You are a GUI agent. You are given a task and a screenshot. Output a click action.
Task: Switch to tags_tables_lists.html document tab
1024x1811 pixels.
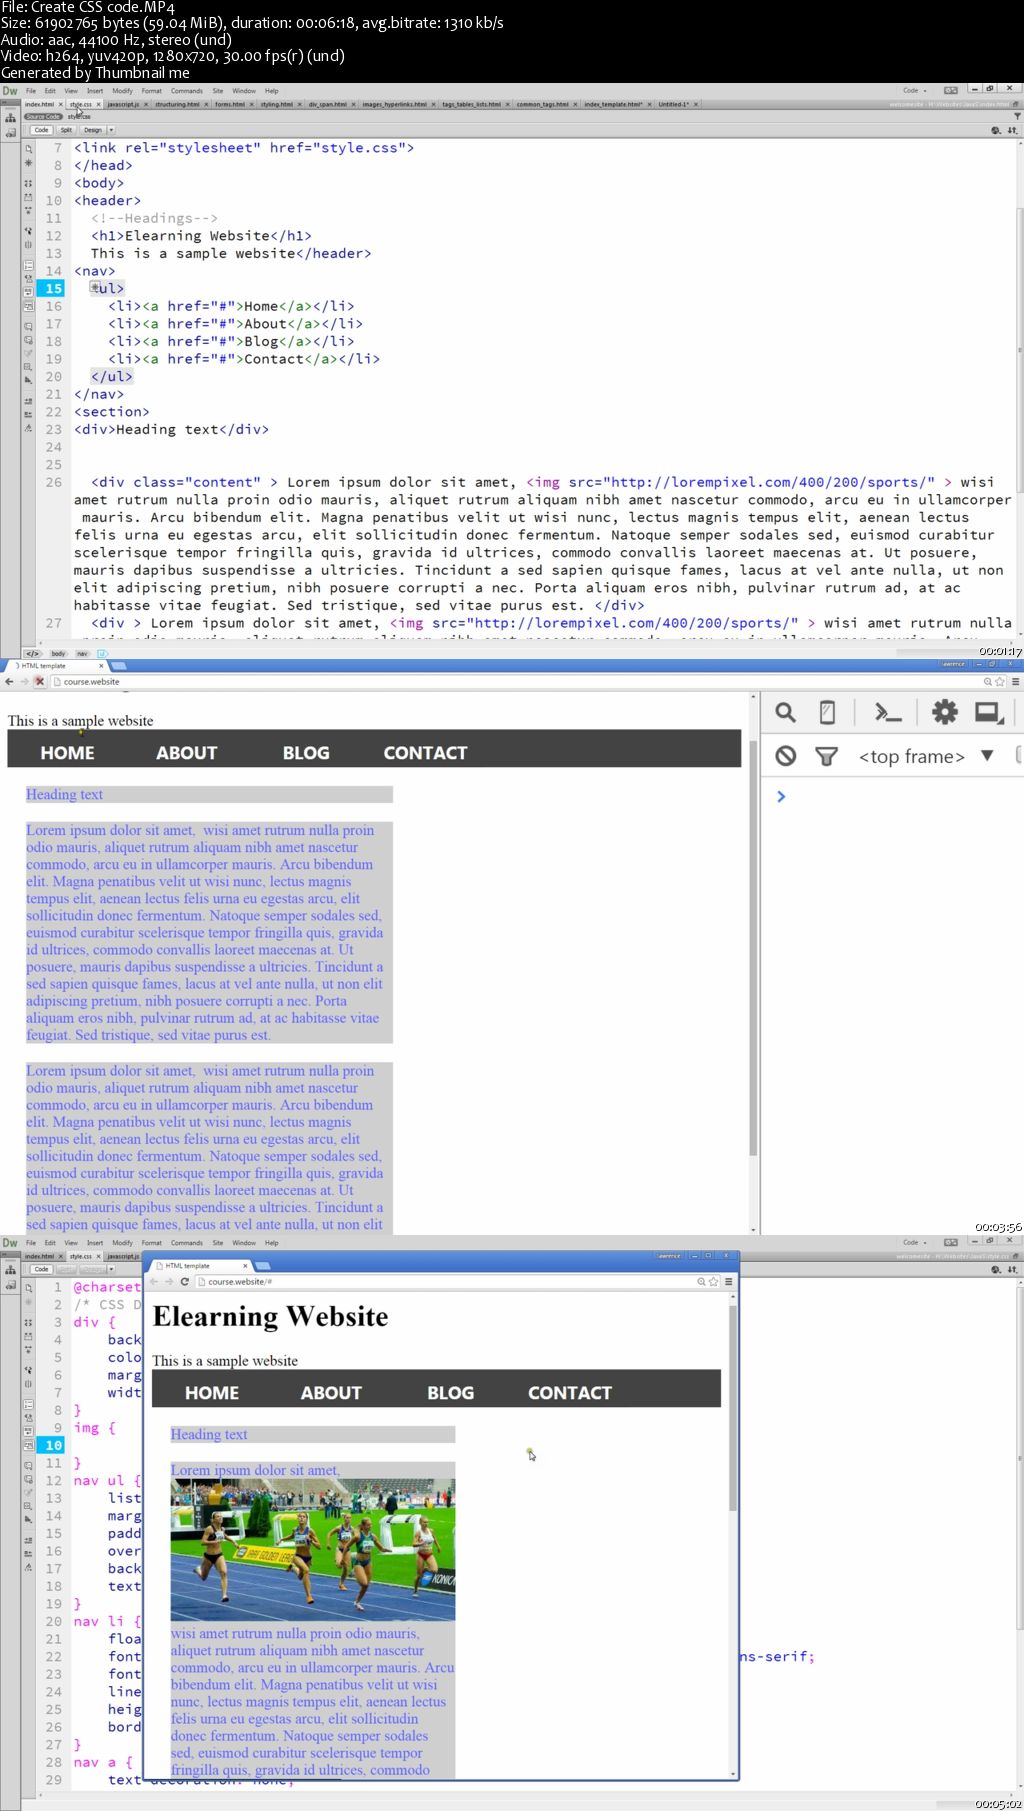point(471,104)
